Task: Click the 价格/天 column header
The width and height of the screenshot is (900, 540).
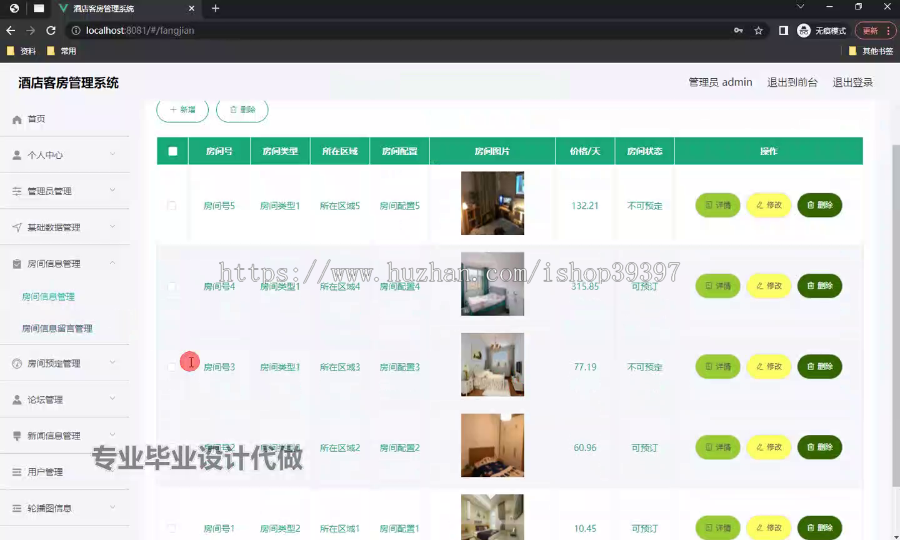Action: point(585,151)
